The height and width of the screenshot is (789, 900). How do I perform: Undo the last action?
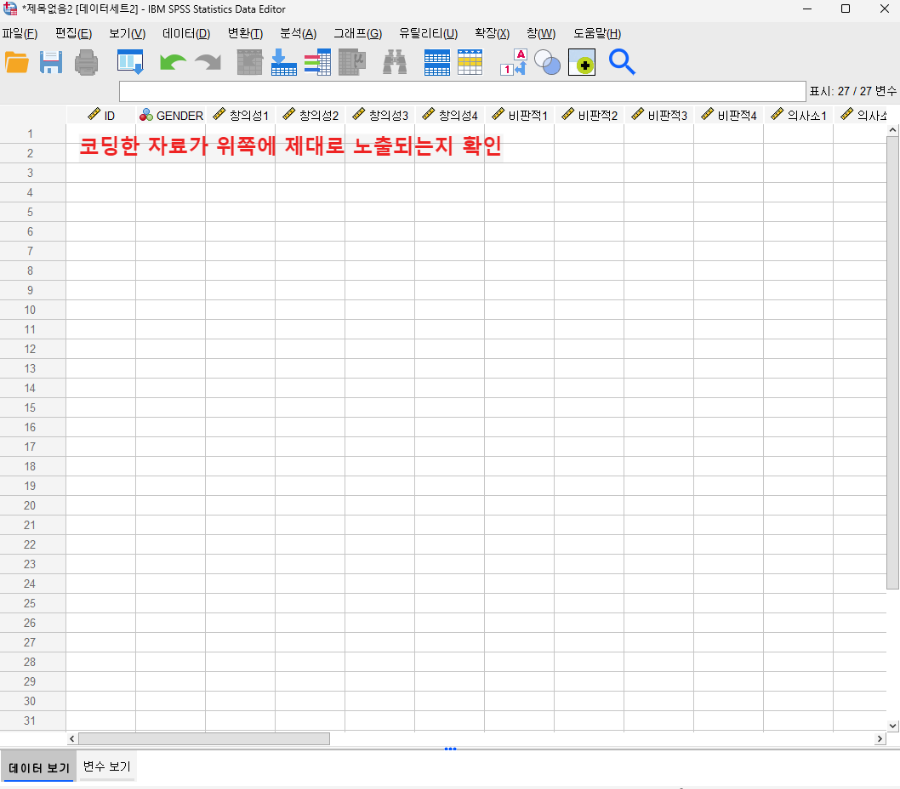pyautogui.click(x=172, y=62)
